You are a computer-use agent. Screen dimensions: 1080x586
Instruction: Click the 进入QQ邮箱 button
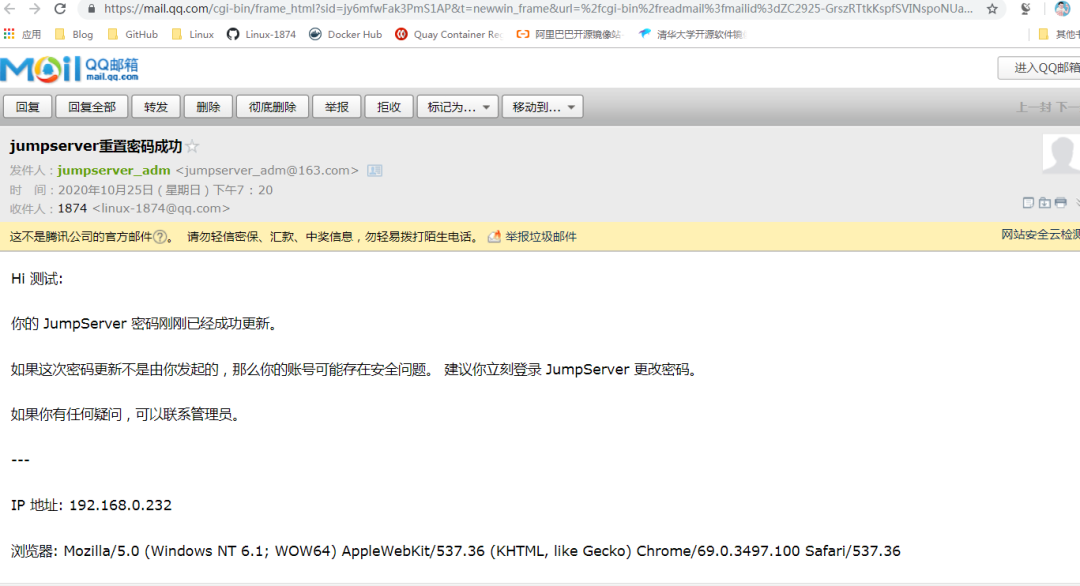1040,67
